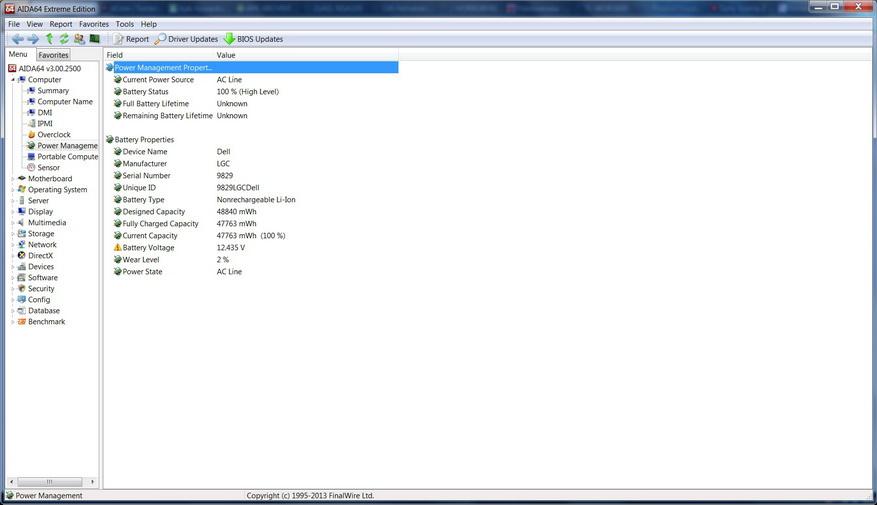The width and height of the screenshot is (877, 505).
Task: Click the Back navigation arrow
Action: point(18,39)
